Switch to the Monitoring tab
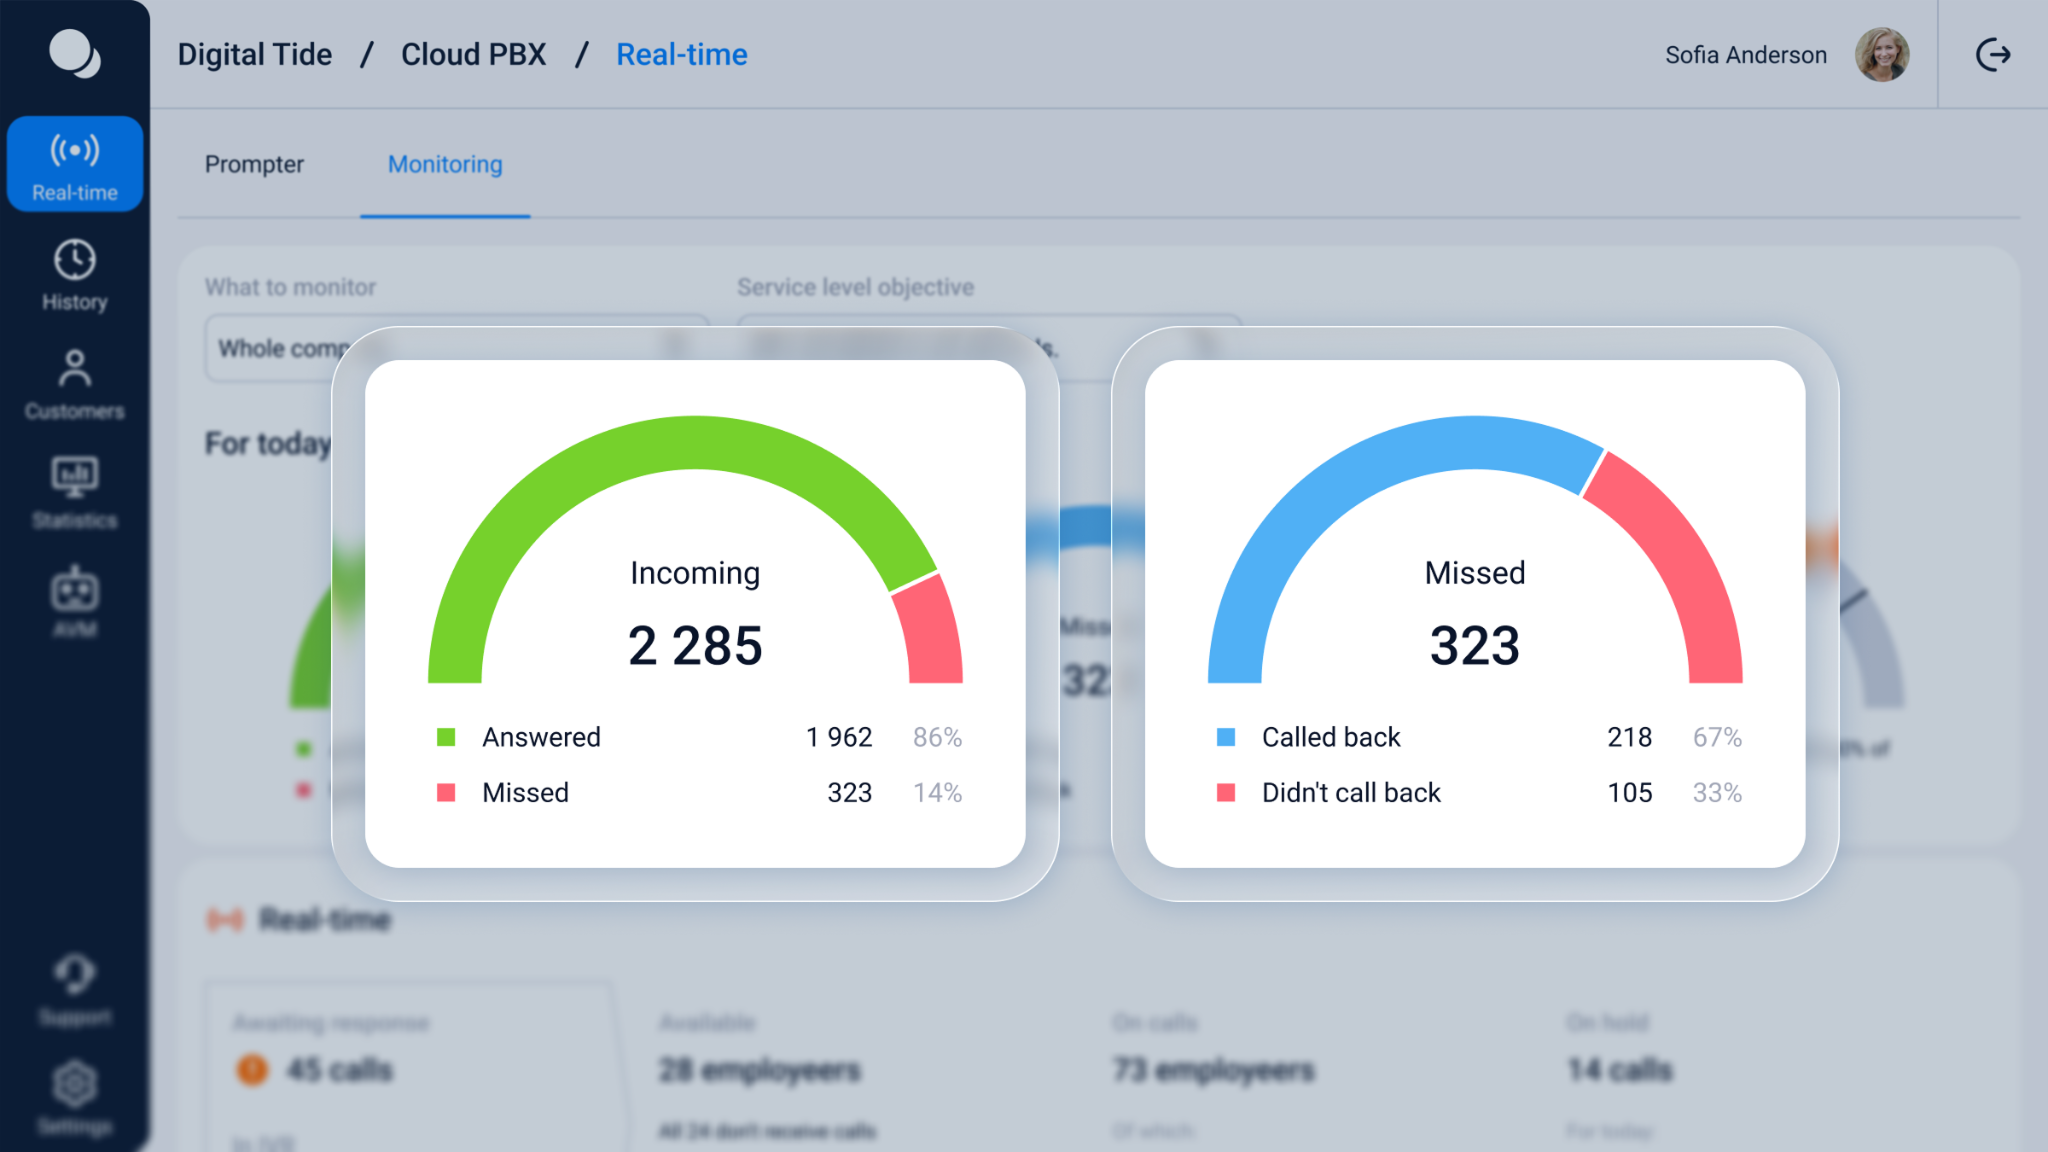2048x1152 pixels. coord(445,164)
